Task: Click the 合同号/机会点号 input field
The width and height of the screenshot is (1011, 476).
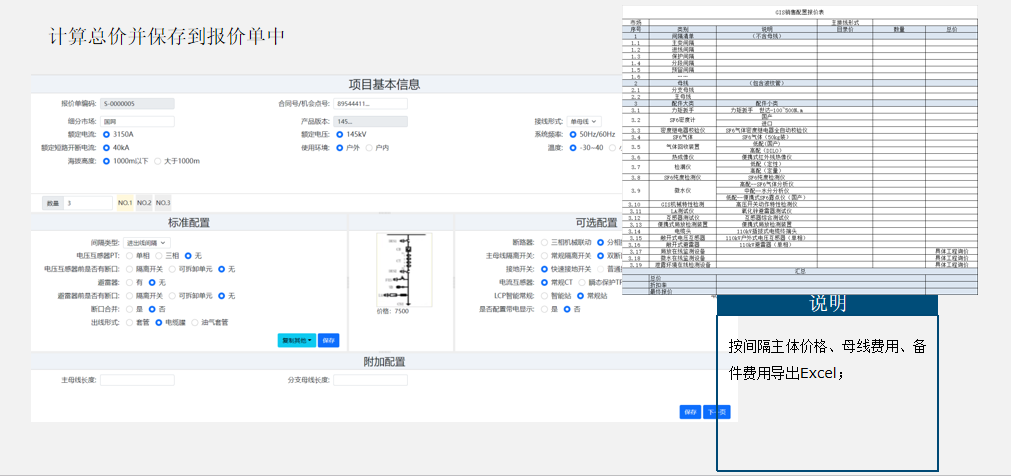Action: click(371, 103)
